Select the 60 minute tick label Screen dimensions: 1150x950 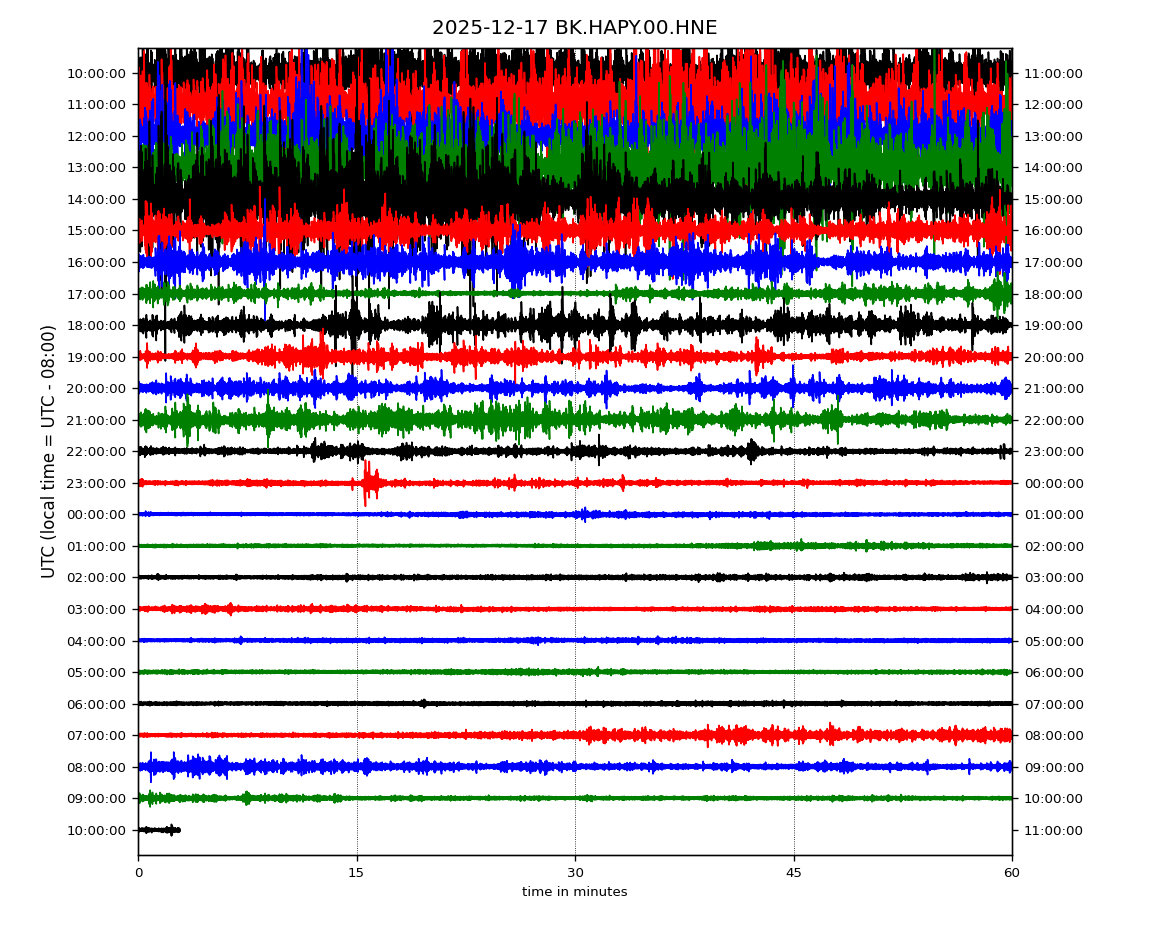pos(1012,873)
